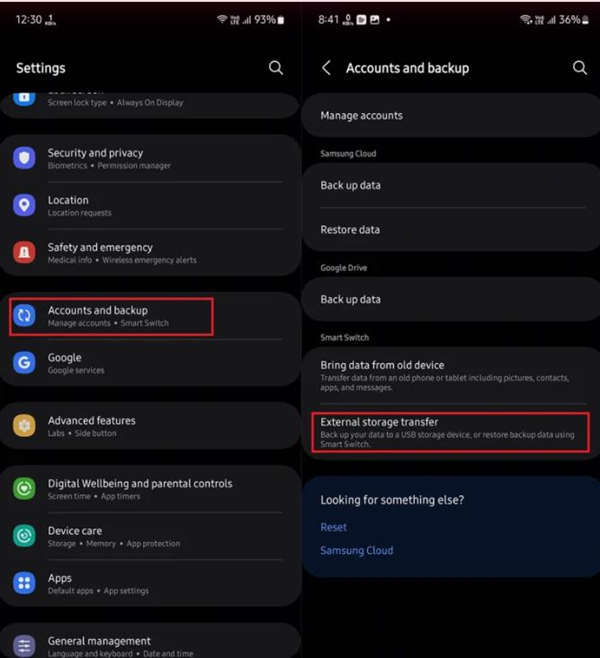Open Manage accounts
The width and height of the screenshot is (600, 658).
pos(451,115)
